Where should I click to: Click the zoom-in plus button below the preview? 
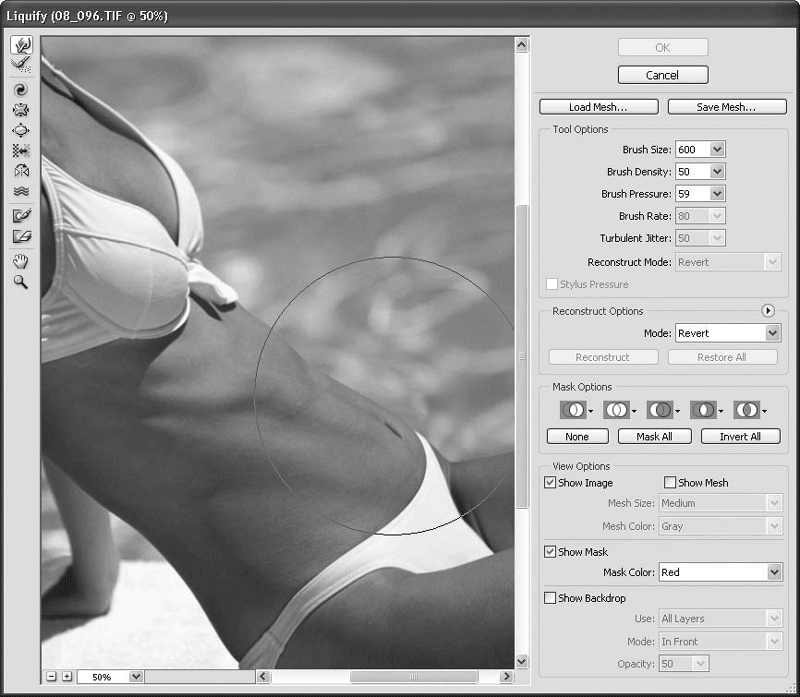[67, 677]
